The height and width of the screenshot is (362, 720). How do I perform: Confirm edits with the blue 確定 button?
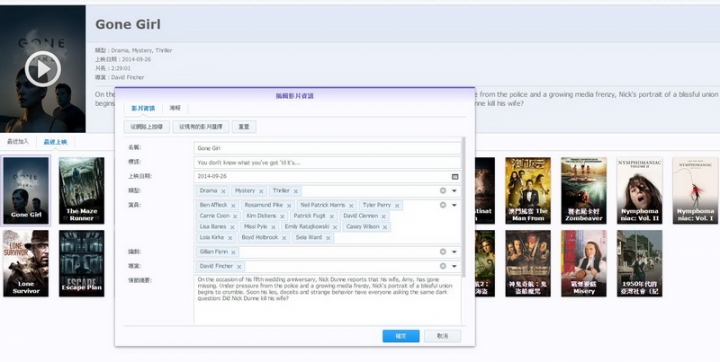click(x=401, y=336)
